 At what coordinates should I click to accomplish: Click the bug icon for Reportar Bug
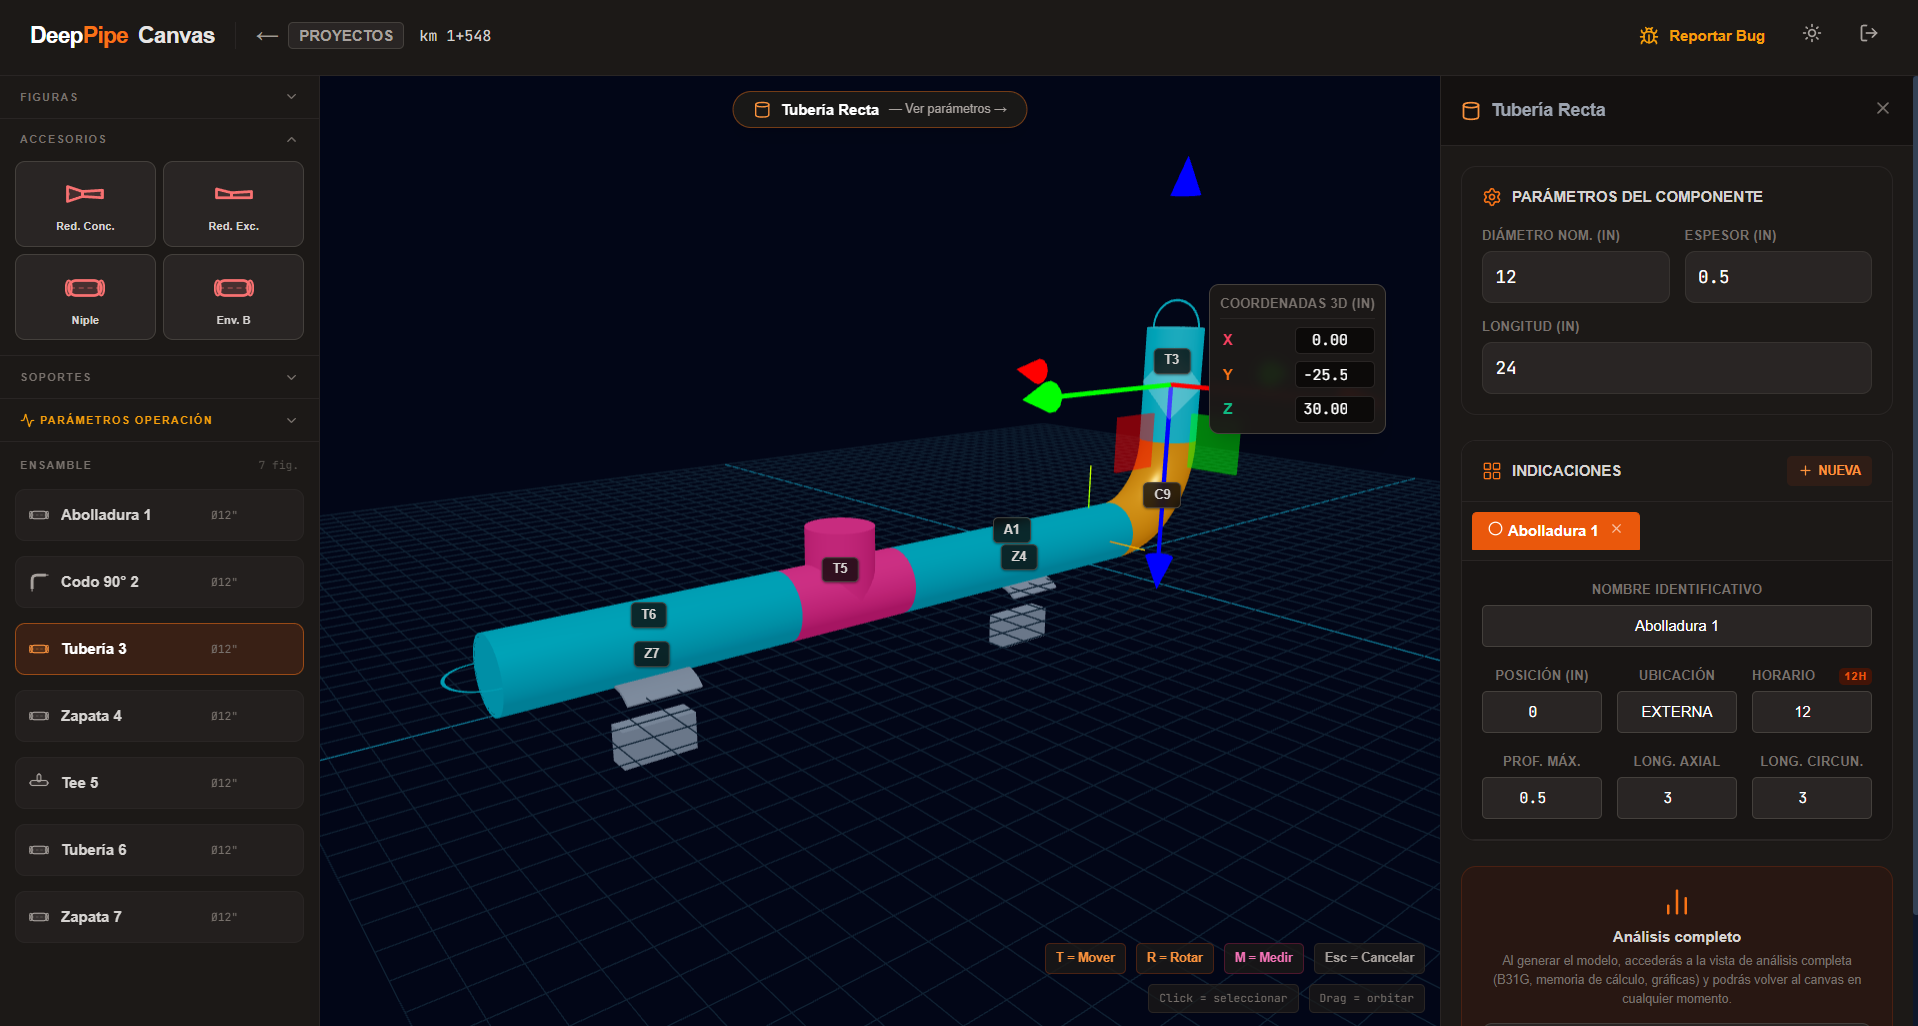pos(1649,36)
